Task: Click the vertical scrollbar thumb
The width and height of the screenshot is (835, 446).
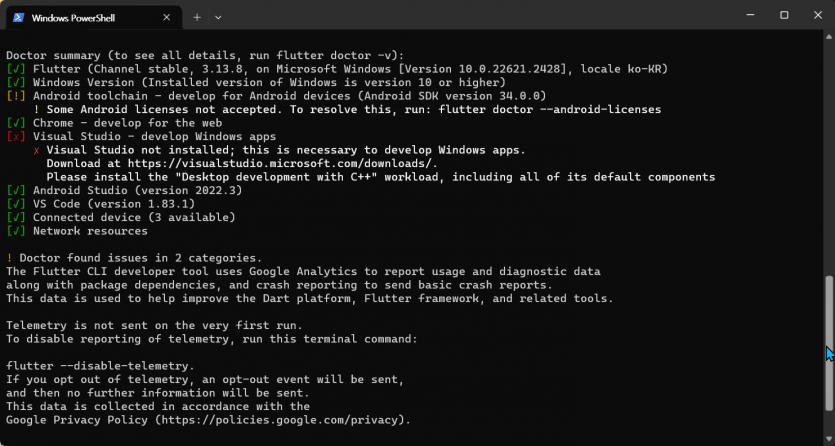Action: point(829,343)
